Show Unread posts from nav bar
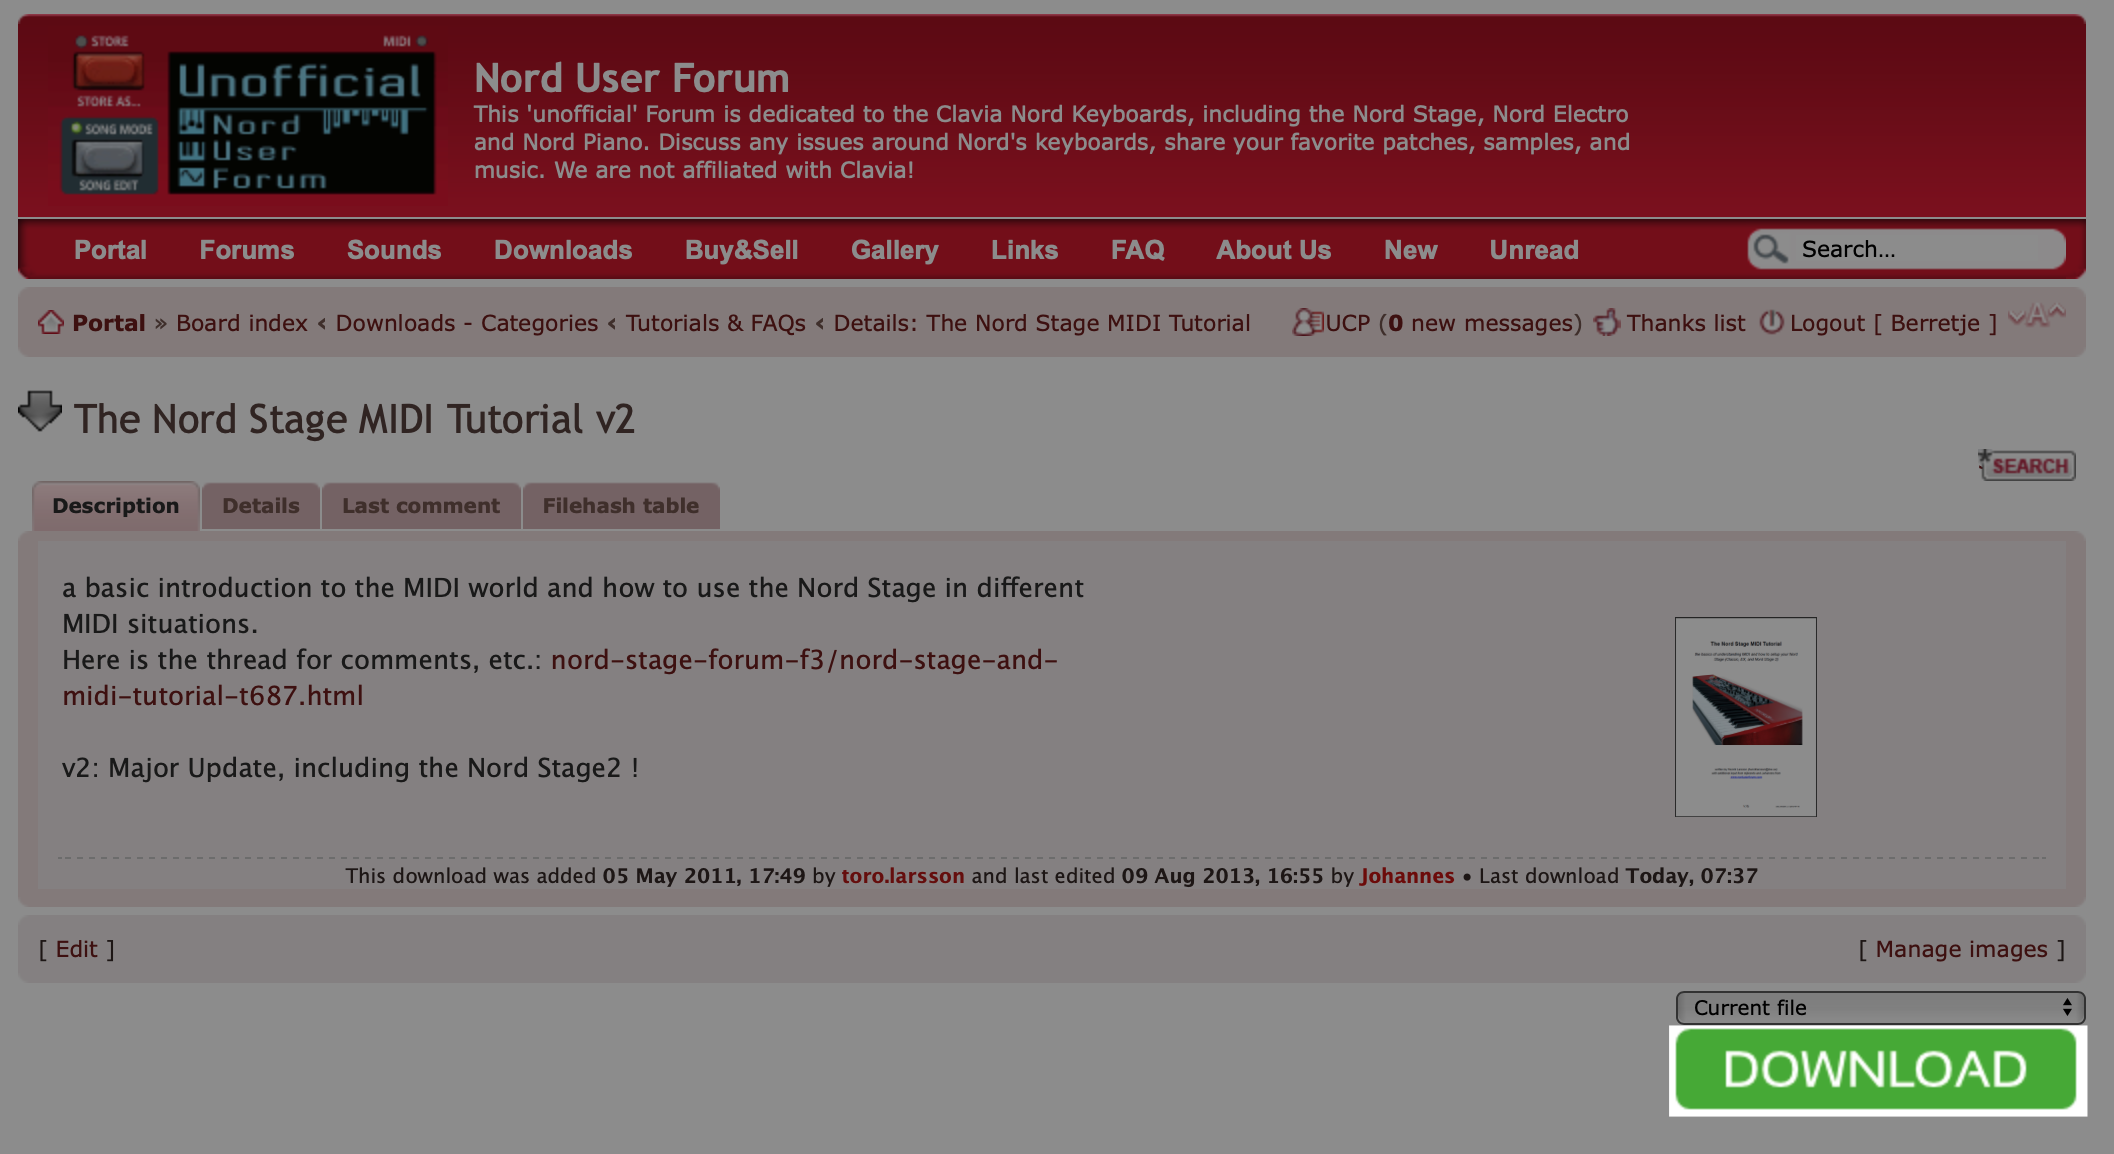 click(x=1534, y=250)
